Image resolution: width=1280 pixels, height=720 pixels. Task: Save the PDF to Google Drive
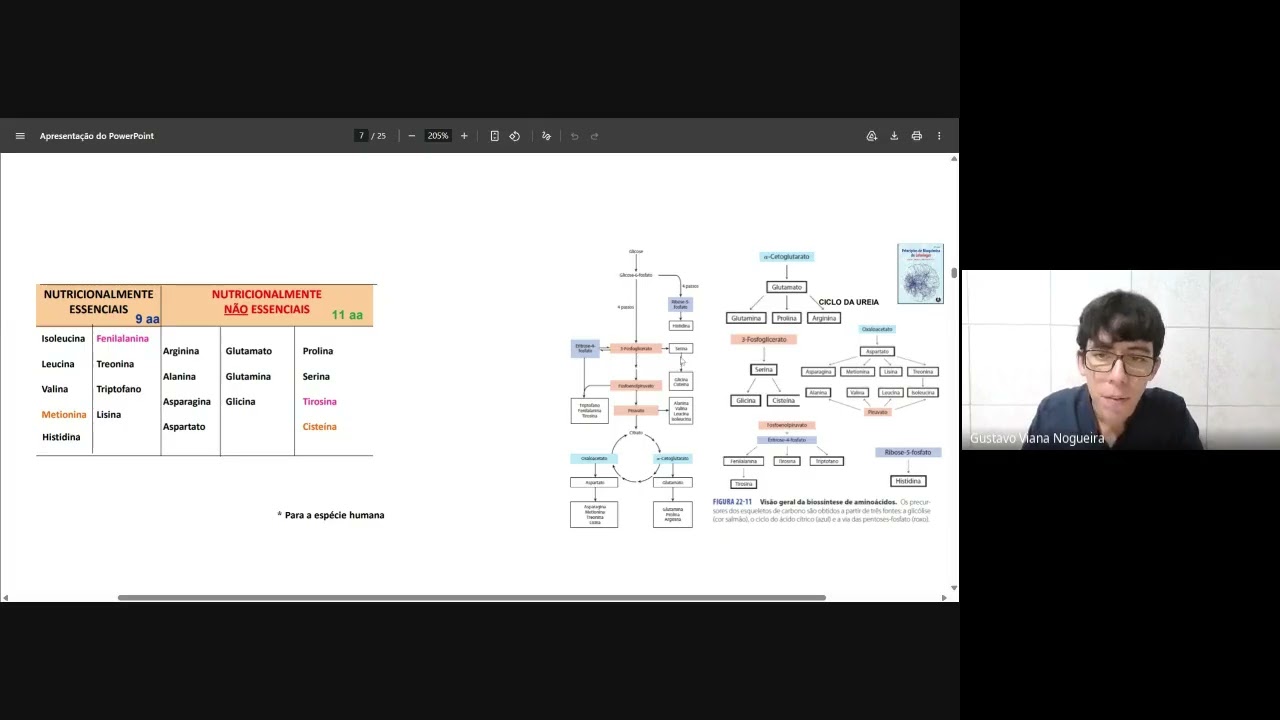click(x=872, y=136)
